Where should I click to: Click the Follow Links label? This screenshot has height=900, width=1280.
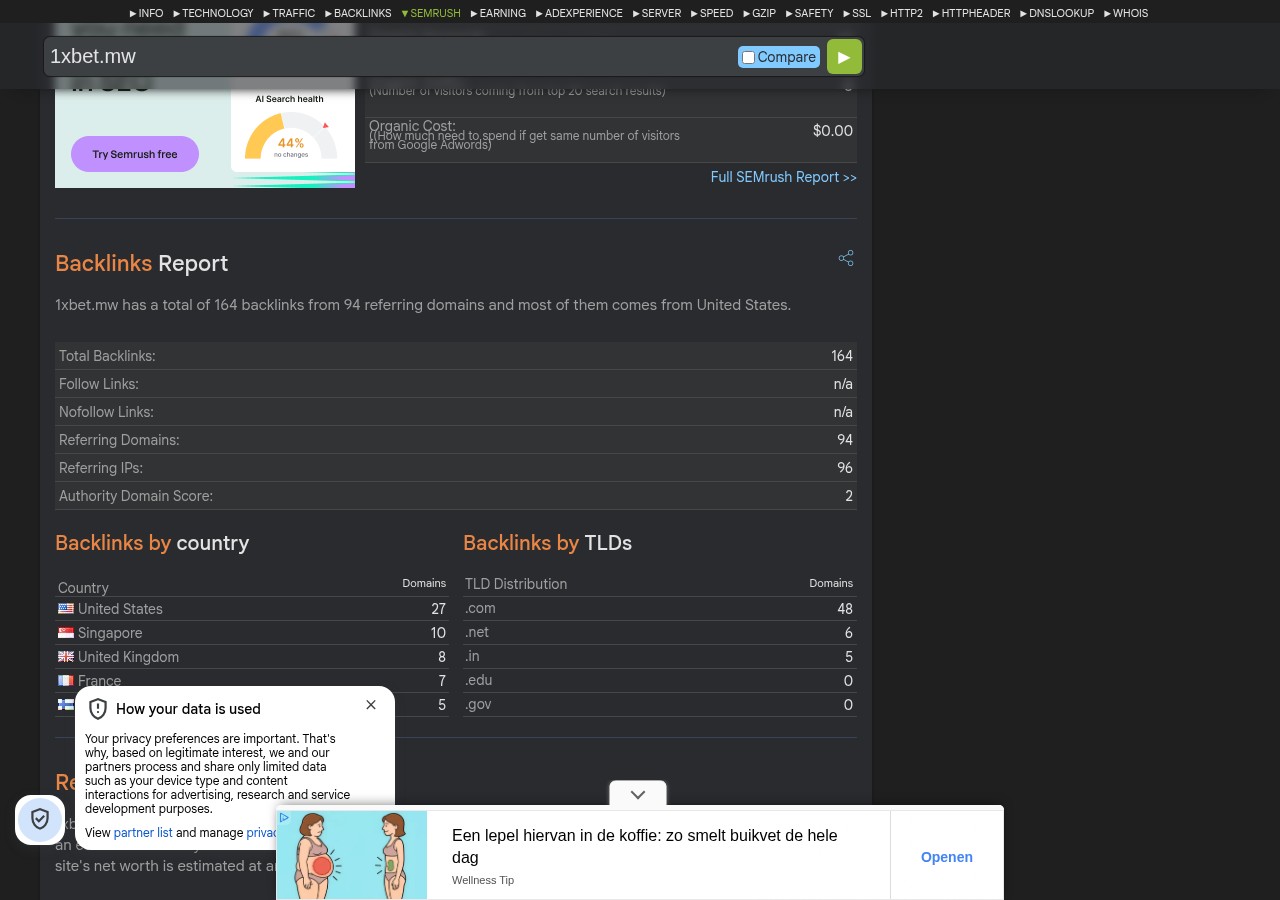click(x=99, y=384)
